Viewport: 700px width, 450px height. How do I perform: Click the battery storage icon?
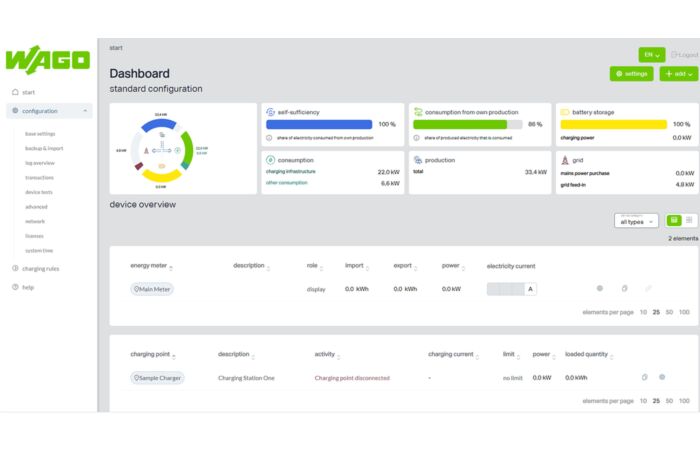tap(564, 112)
